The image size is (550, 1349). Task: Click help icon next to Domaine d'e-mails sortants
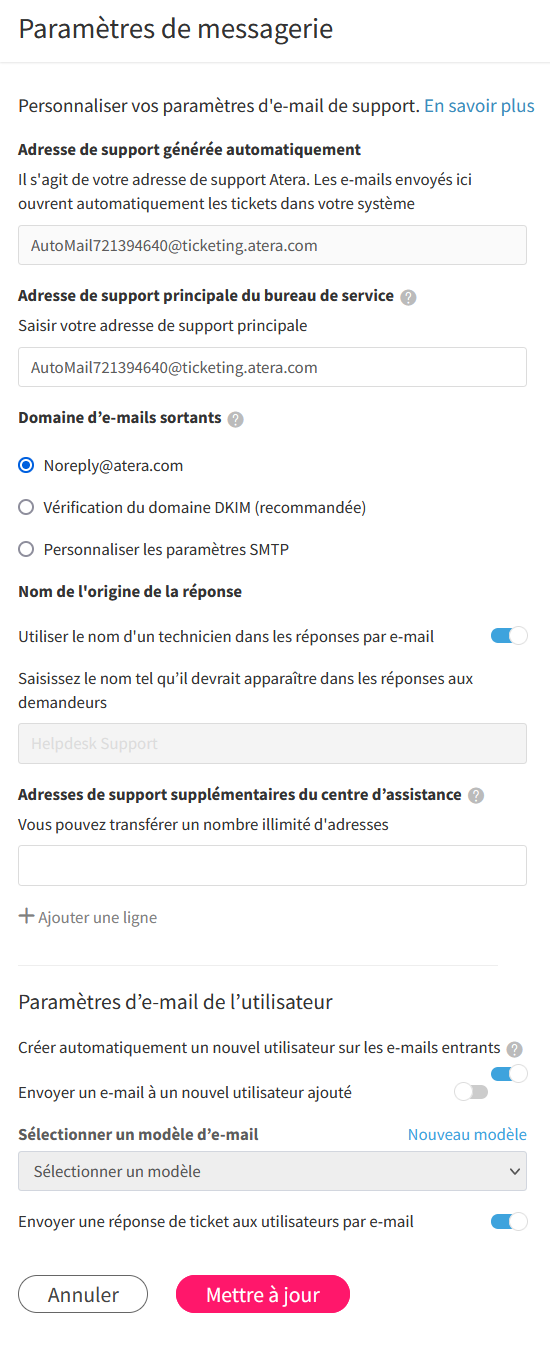tap(235, 419)
